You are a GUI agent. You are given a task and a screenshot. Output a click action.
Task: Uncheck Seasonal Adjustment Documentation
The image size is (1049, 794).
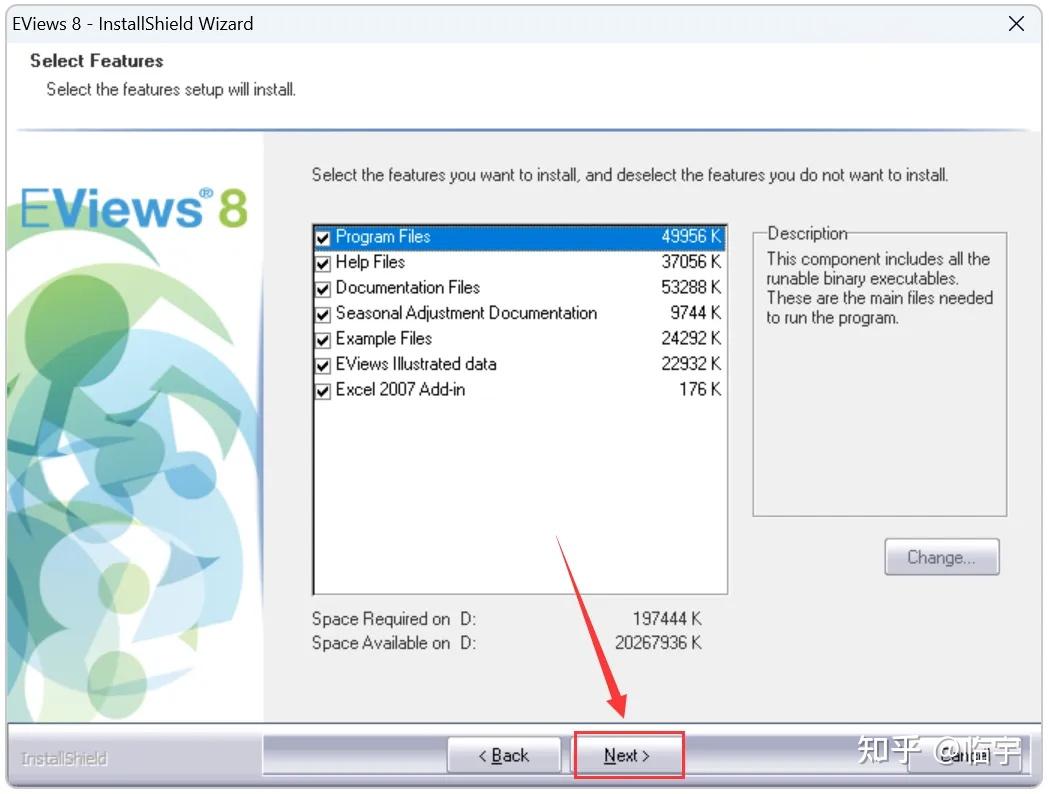point(322,313)
